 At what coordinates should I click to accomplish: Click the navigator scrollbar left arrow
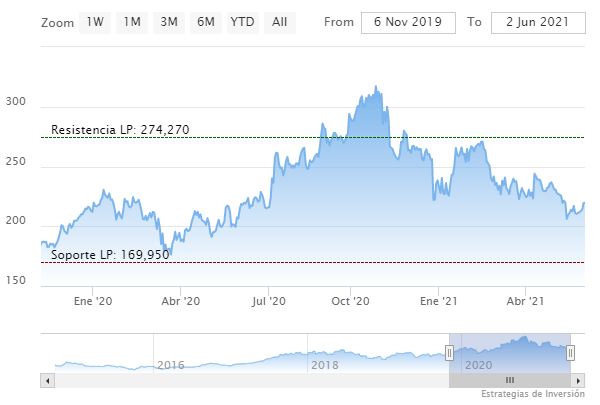[x=46, y=381]
